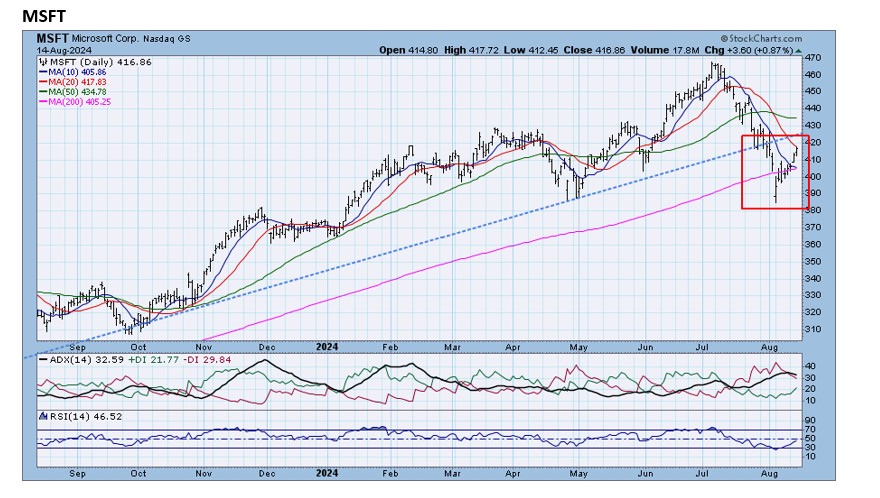Click bold '2024' on the price chart axis
Image resolution: width=880 pixels, height=498 pixels.
[327, 347]
